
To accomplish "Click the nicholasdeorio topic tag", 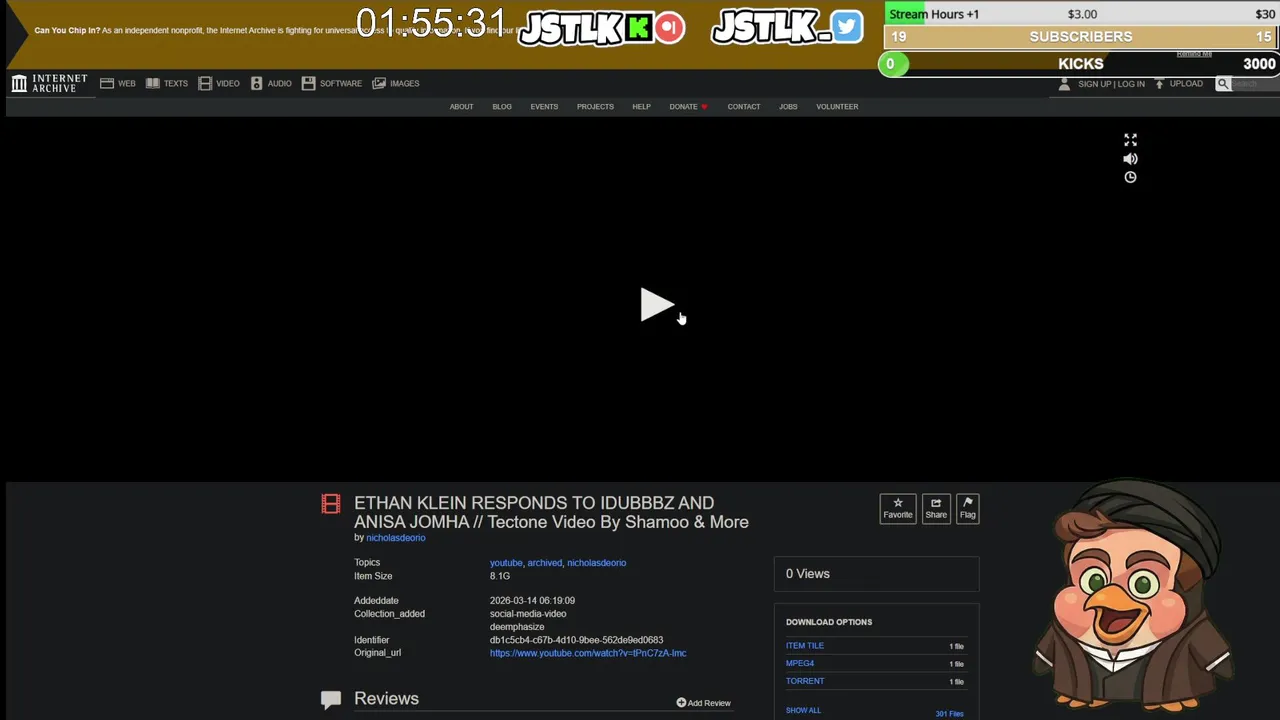I will tap(596, 563).
